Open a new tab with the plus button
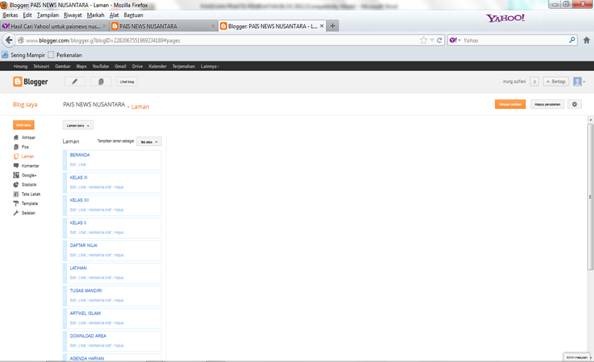Screen dimensions: 594x362 pos(332,26)
